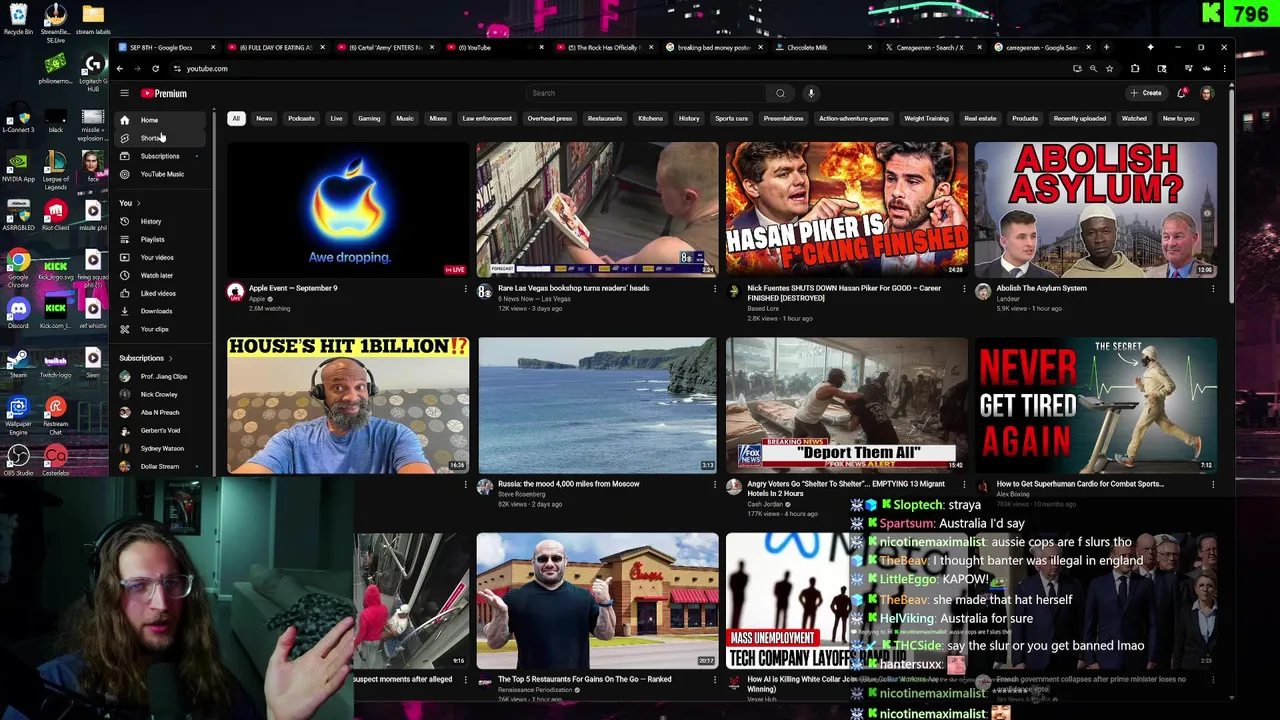Open menu for Superhuman Cardio video
1280x720 pixels.
coord(1213,485)
